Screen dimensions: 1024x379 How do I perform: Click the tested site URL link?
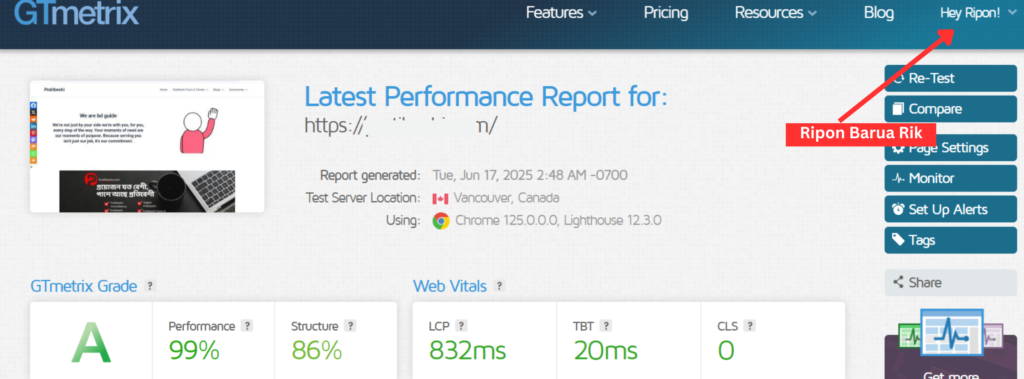pyautogui.click(x=402, y=124)
